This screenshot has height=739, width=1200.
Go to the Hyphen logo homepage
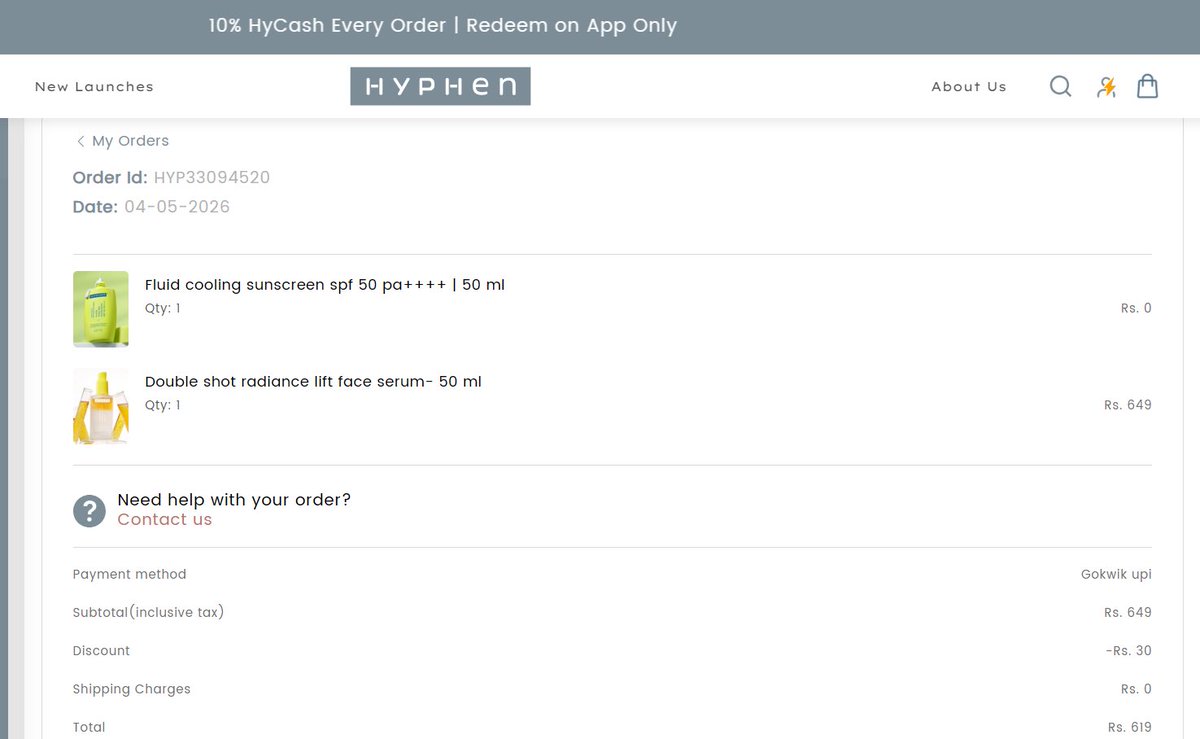(440, 86)
